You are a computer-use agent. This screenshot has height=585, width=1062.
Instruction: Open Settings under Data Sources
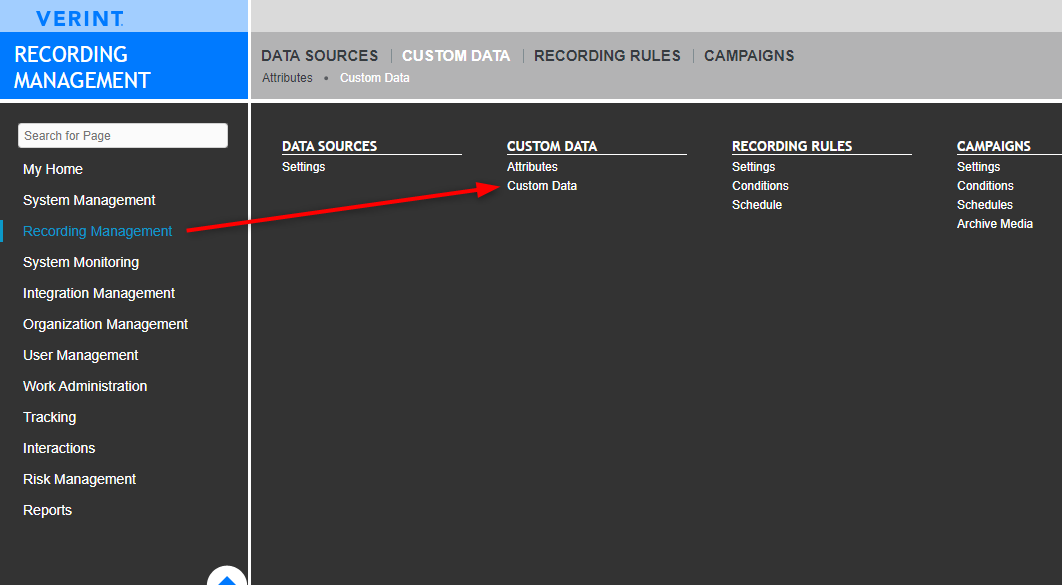pyautogui.click(x=303, y=167)
